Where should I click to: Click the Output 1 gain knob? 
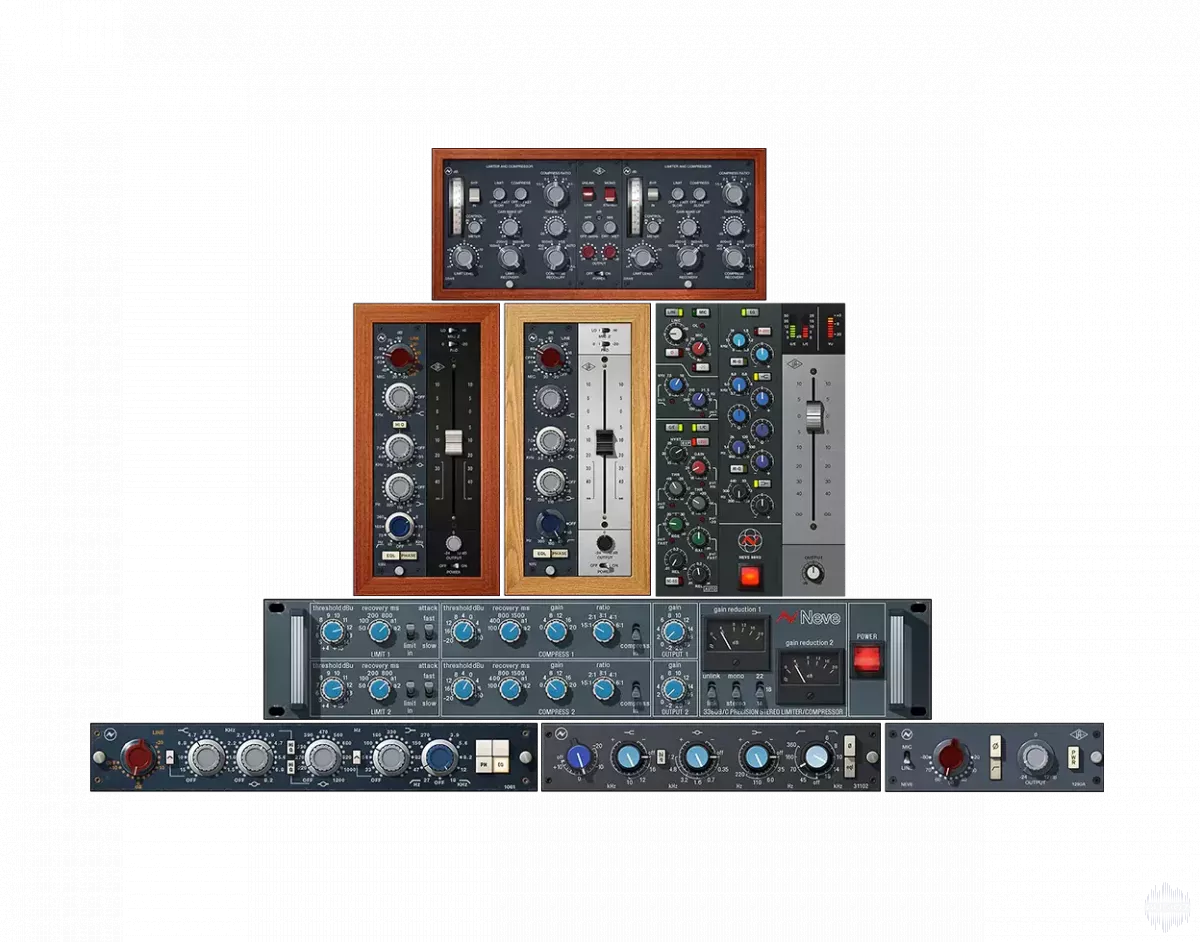[x=674, y=632]
